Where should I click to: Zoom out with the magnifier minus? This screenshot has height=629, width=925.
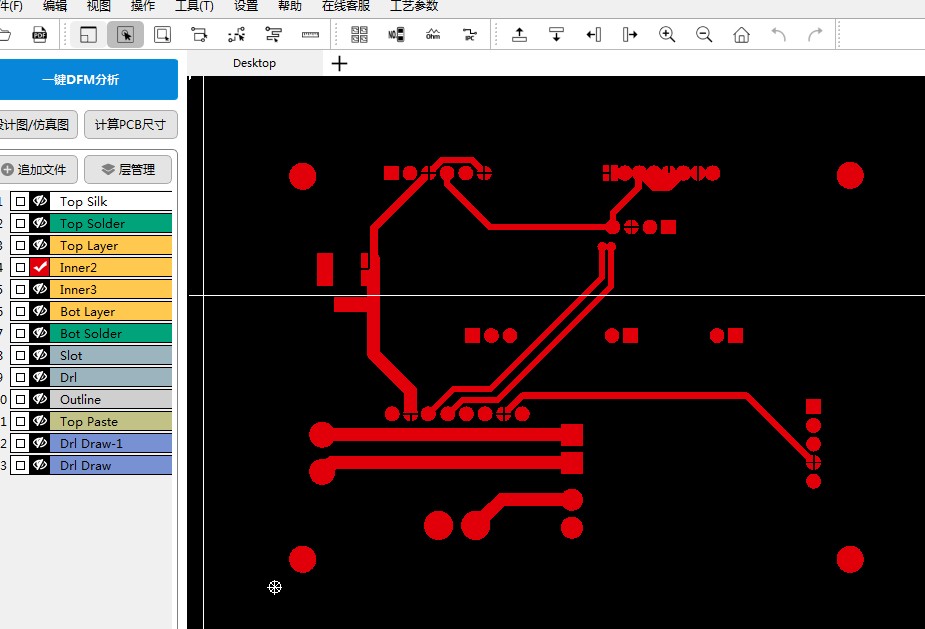pyautogui.click(x=704, y=35)
